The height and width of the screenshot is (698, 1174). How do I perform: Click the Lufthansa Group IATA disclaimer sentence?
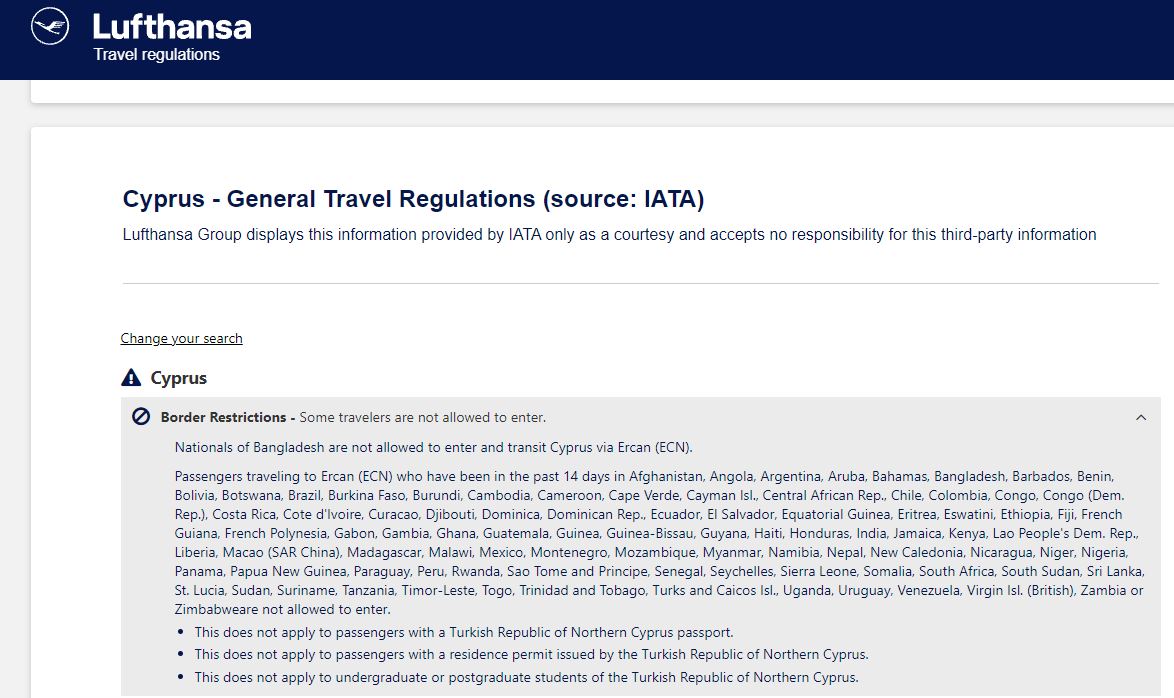[x=609, y=234]
